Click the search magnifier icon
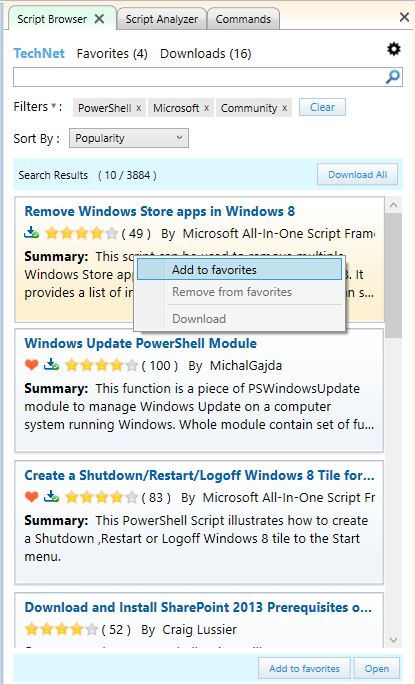This screenshot has height=684, width=415. pyautogui.click(x=393, y=77)
